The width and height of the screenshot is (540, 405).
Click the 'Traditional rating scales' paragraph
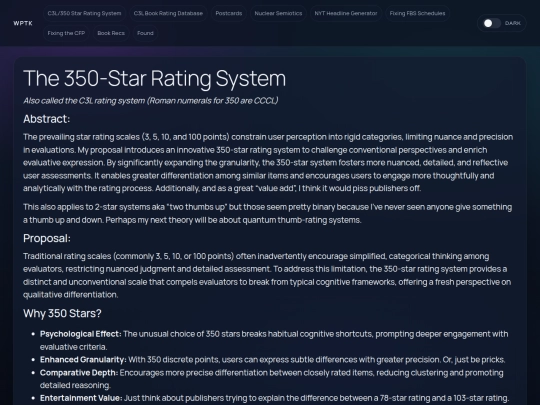coord(267,276)
